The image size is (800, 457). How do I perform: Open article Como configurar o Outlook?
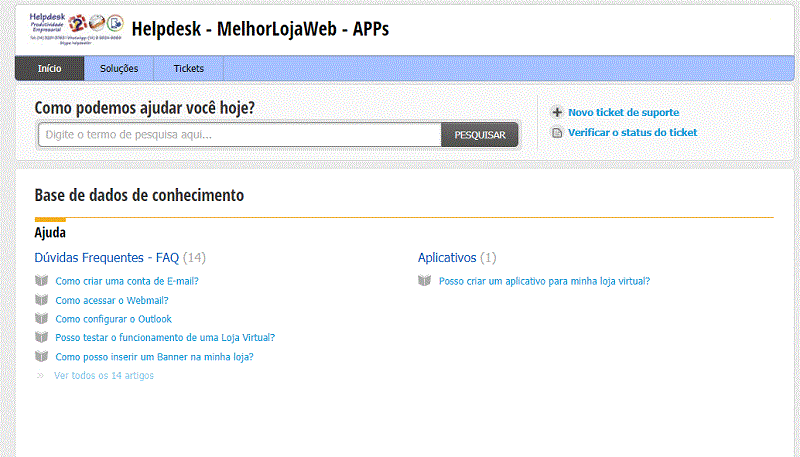point(113,319)
